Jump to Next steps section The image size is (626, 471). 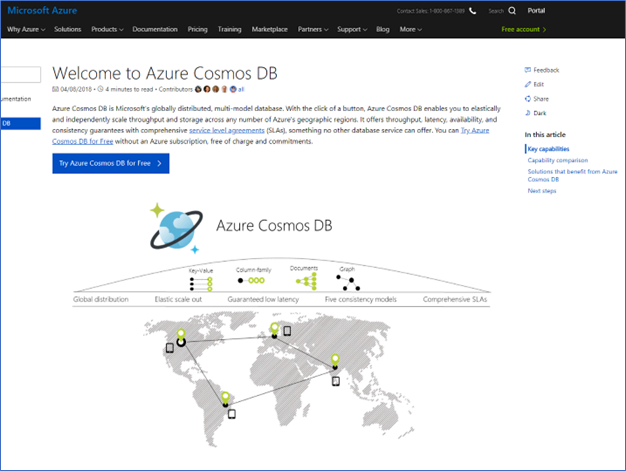pyautogui.click(x=542, y=191)
